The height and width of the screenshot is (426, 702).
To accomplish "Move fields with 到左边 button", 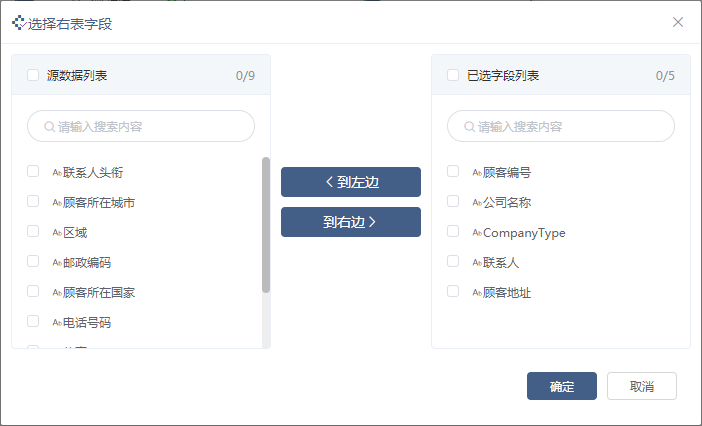I will (351, 182).
